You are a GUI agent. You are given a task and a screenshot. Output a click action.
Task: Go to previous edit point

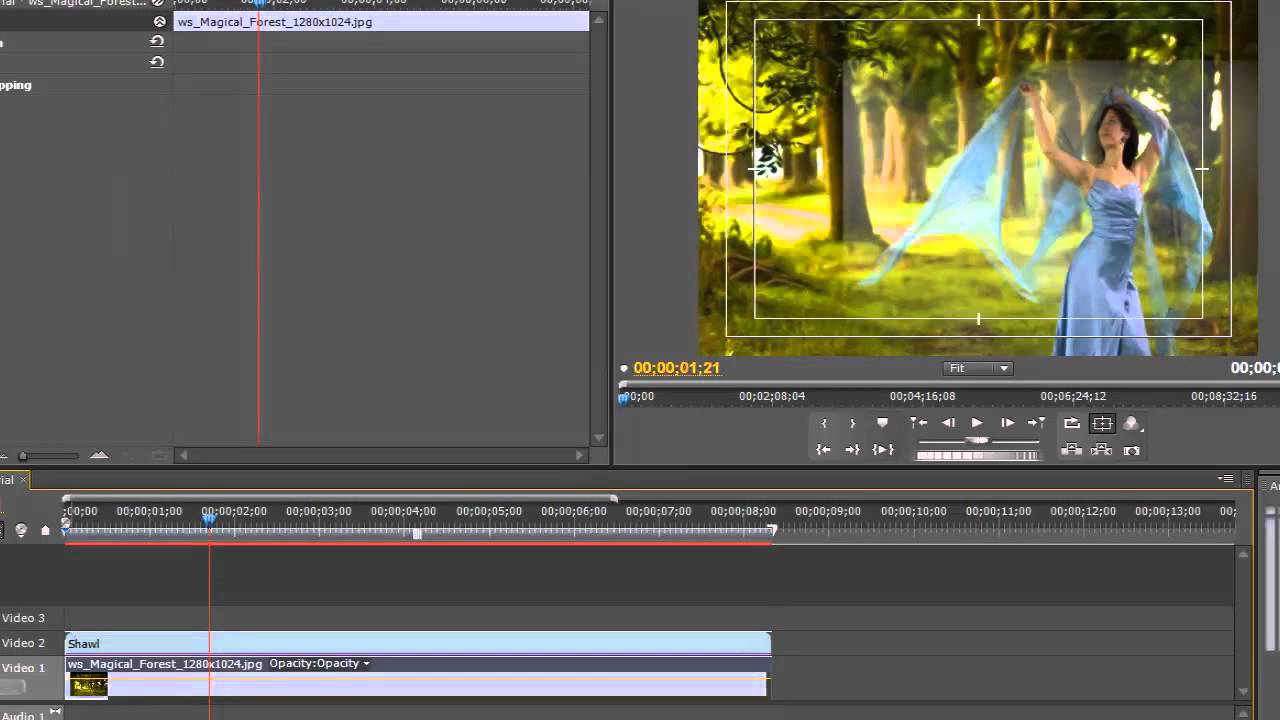[x=918, y=423]
